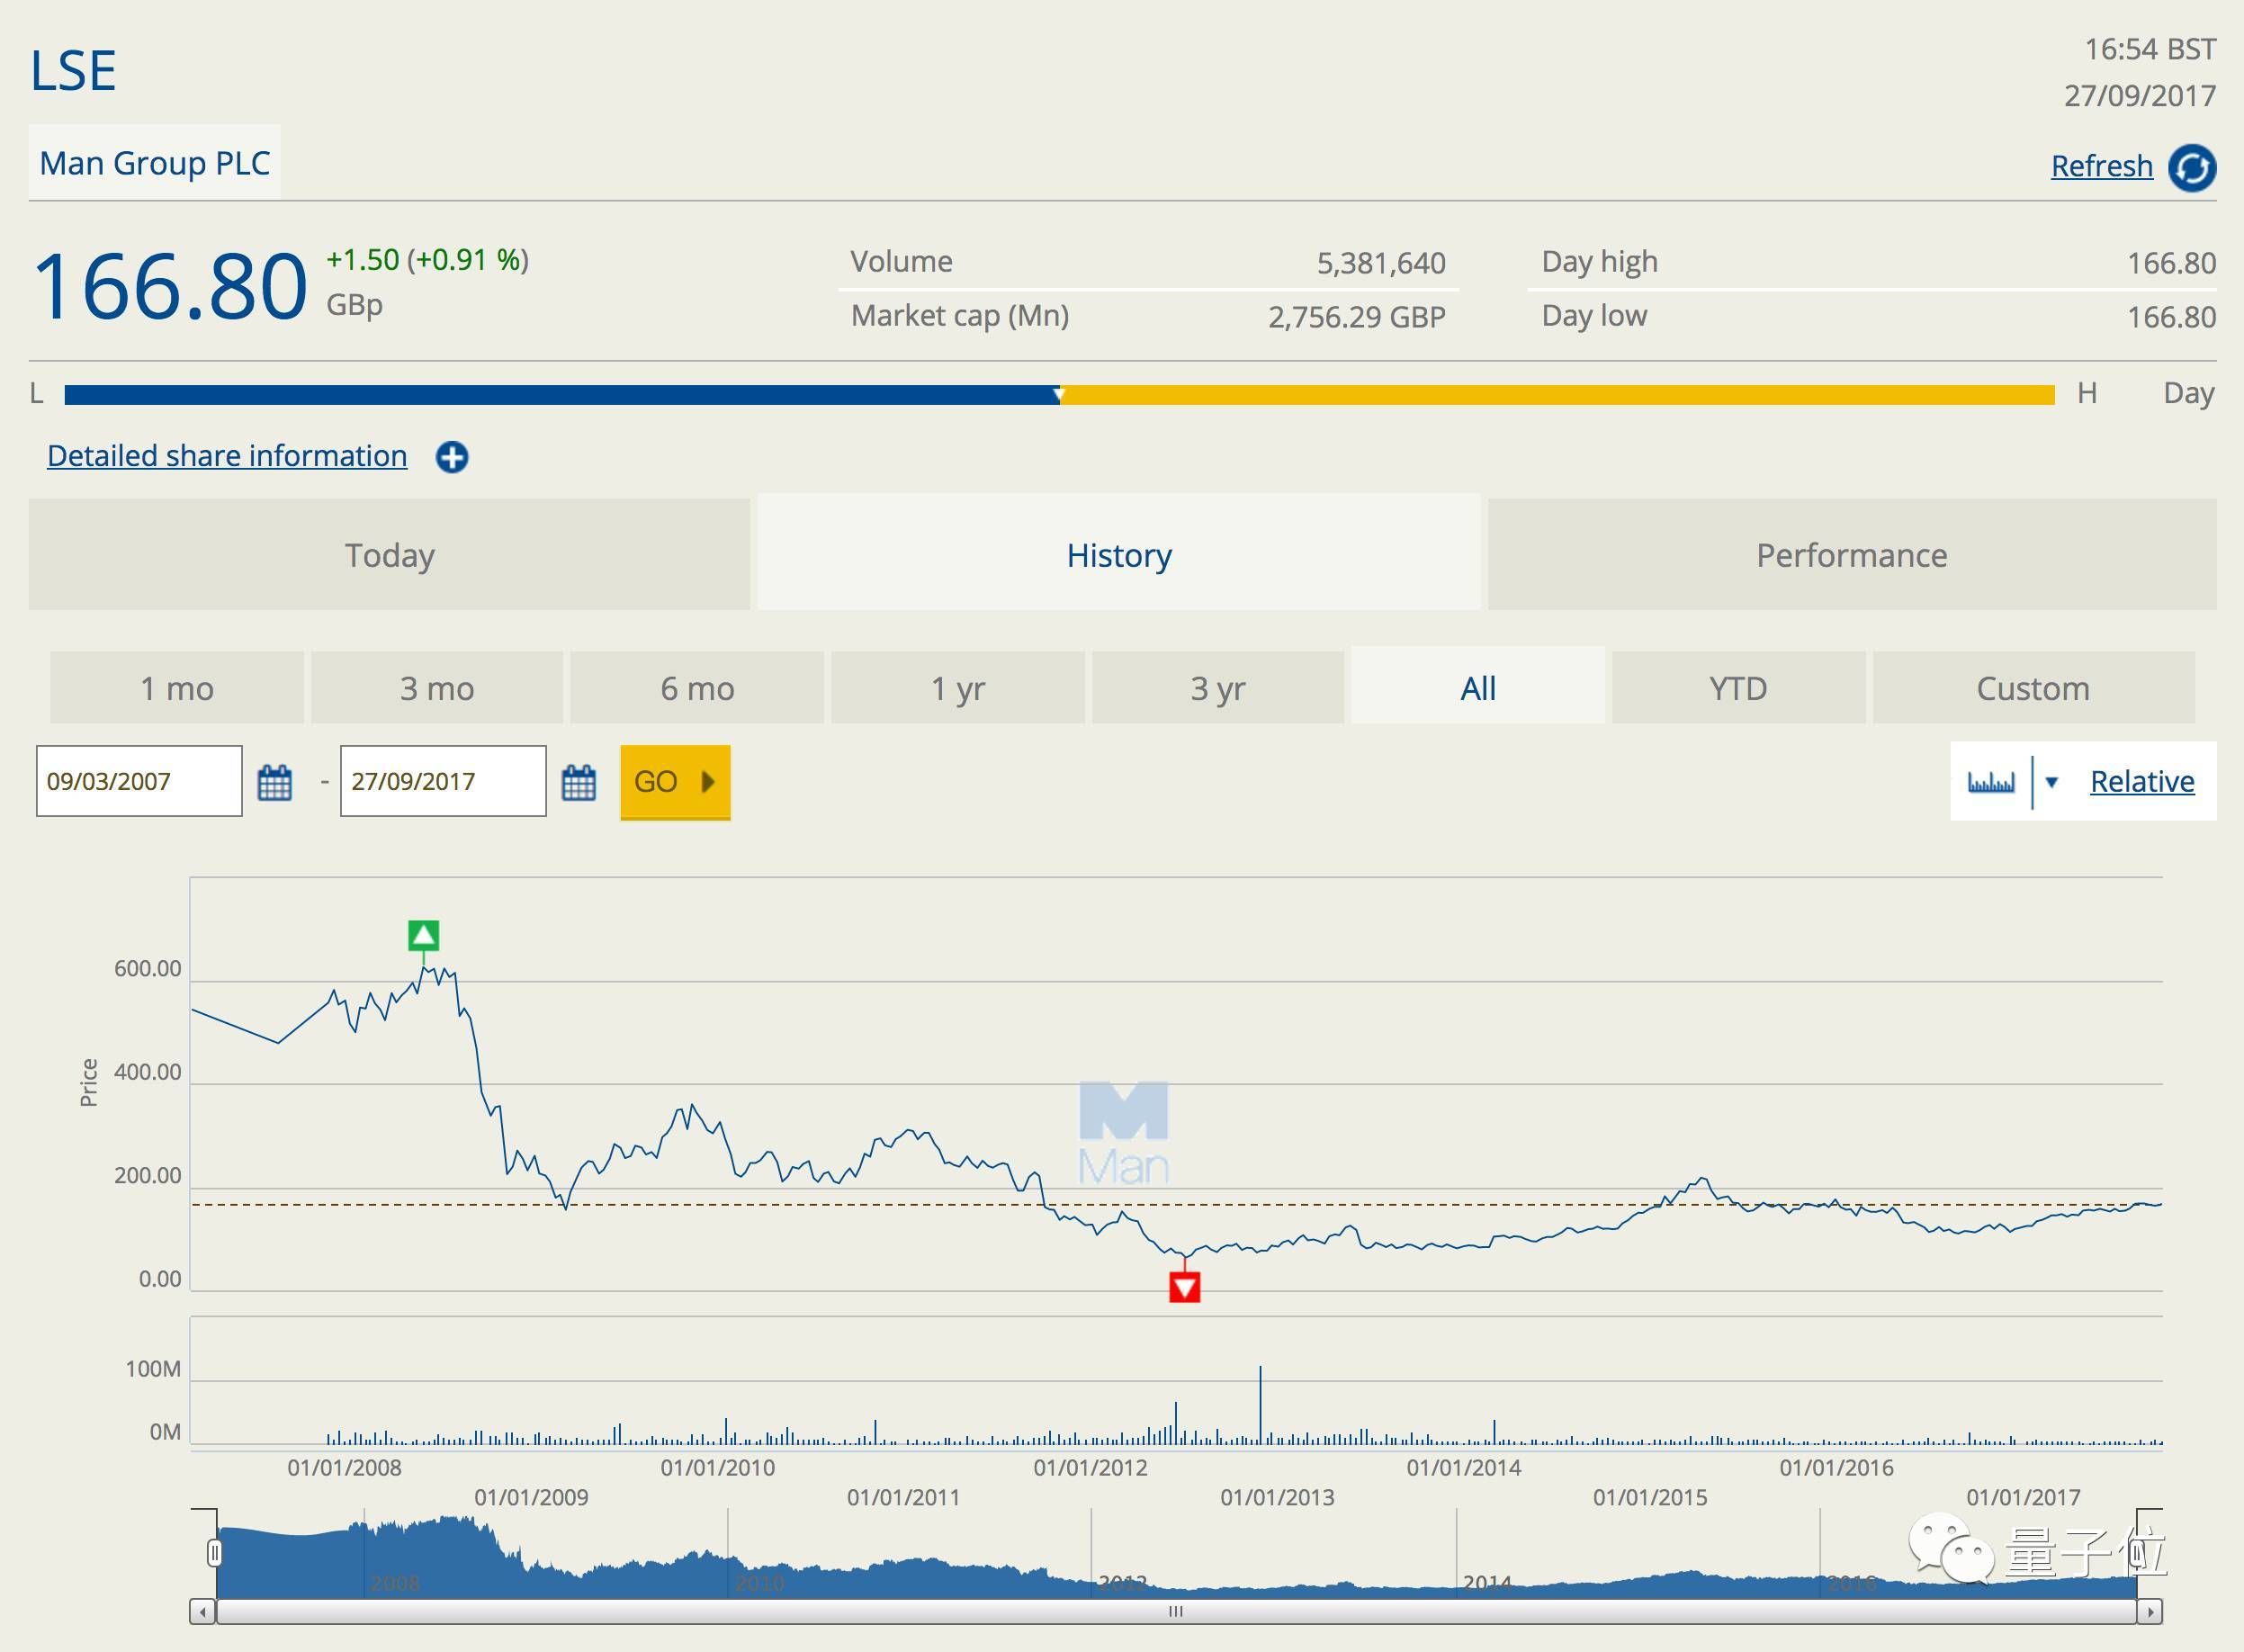The image size is (2244, 1652).
Task: Click the 100M volume axis label
Action: [x=153, y=1369]
